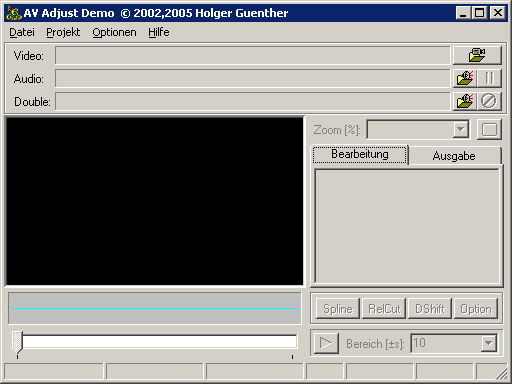
Task: Click the AV Adjust application icon in title bar
Action: click(x=14, y=13)
